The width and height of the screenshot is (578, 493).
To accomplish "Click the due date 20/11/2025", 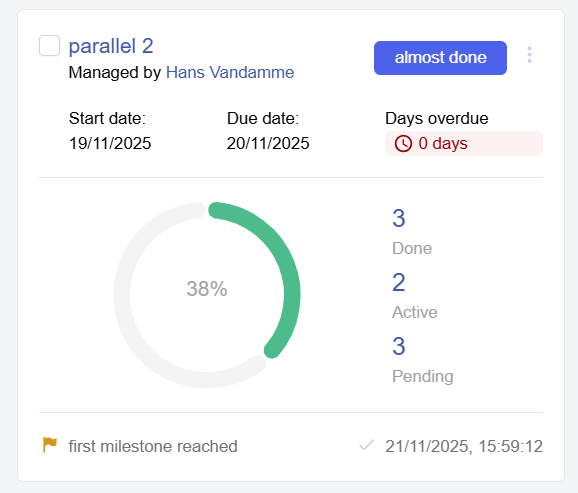I will 268,143.
